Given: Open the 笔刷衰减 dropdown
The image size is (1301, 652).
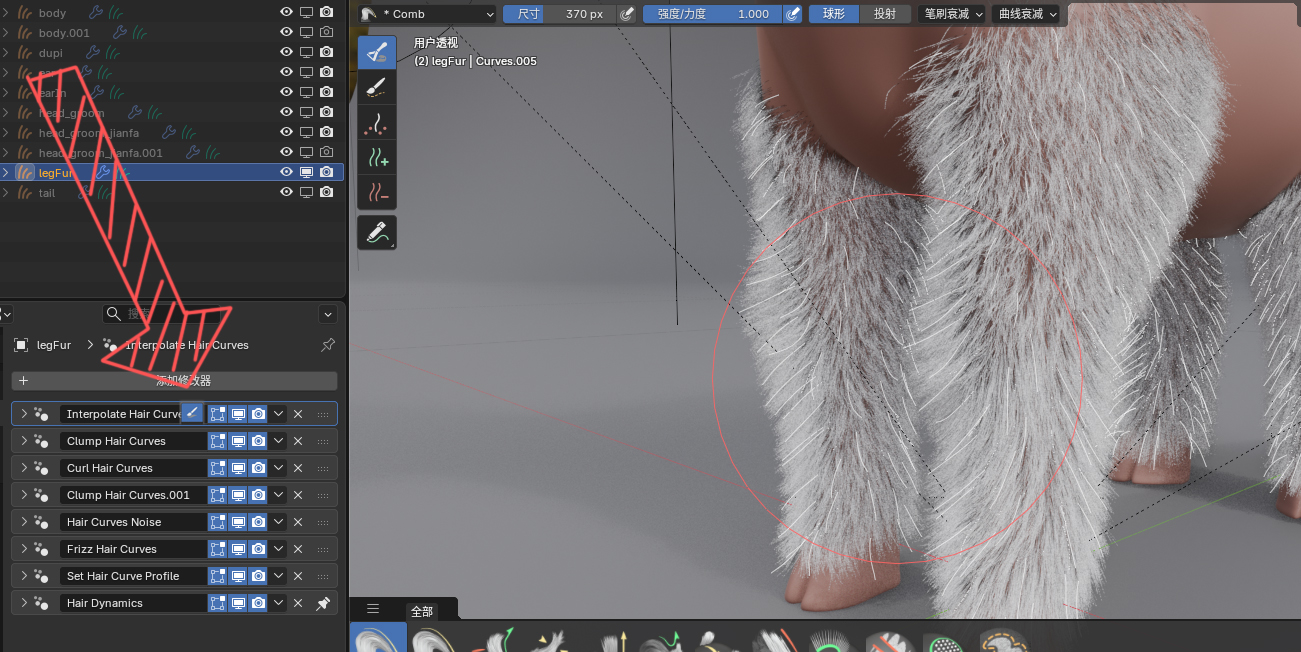Looking at the screenshot, I should [x=952, y=14].
